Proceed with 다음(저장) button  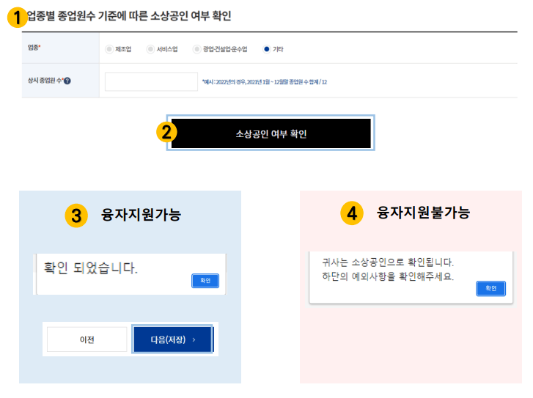click(x=172, y=340)
